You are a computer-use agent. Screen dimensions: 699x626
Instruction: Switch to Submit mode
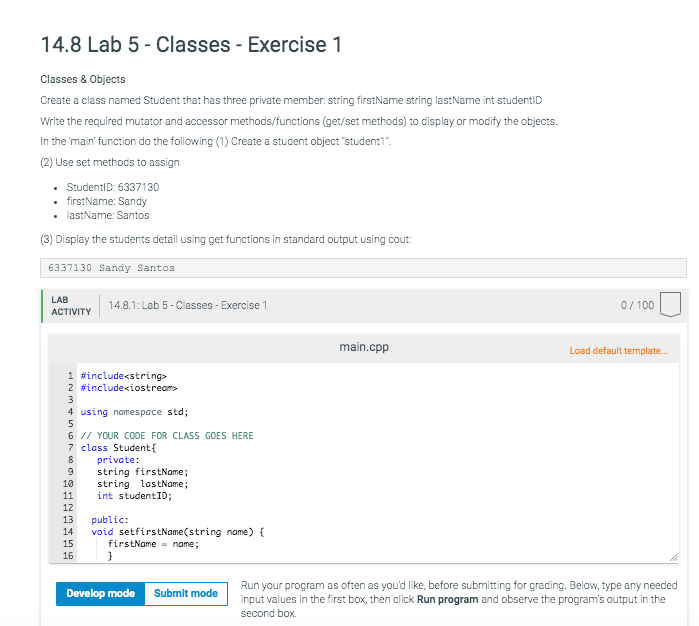tap(186, 593)
